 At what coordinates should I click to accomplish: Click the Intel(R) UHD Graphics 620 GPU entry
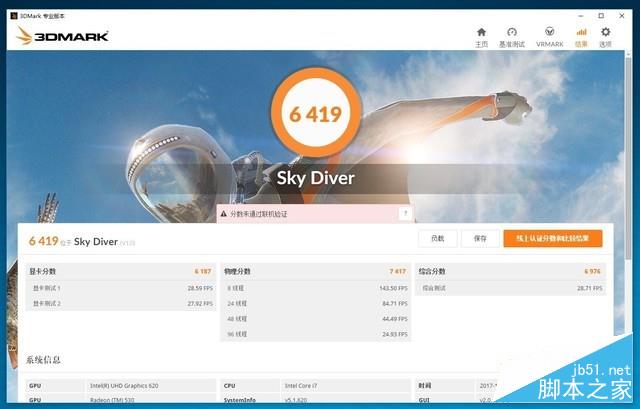124,386
